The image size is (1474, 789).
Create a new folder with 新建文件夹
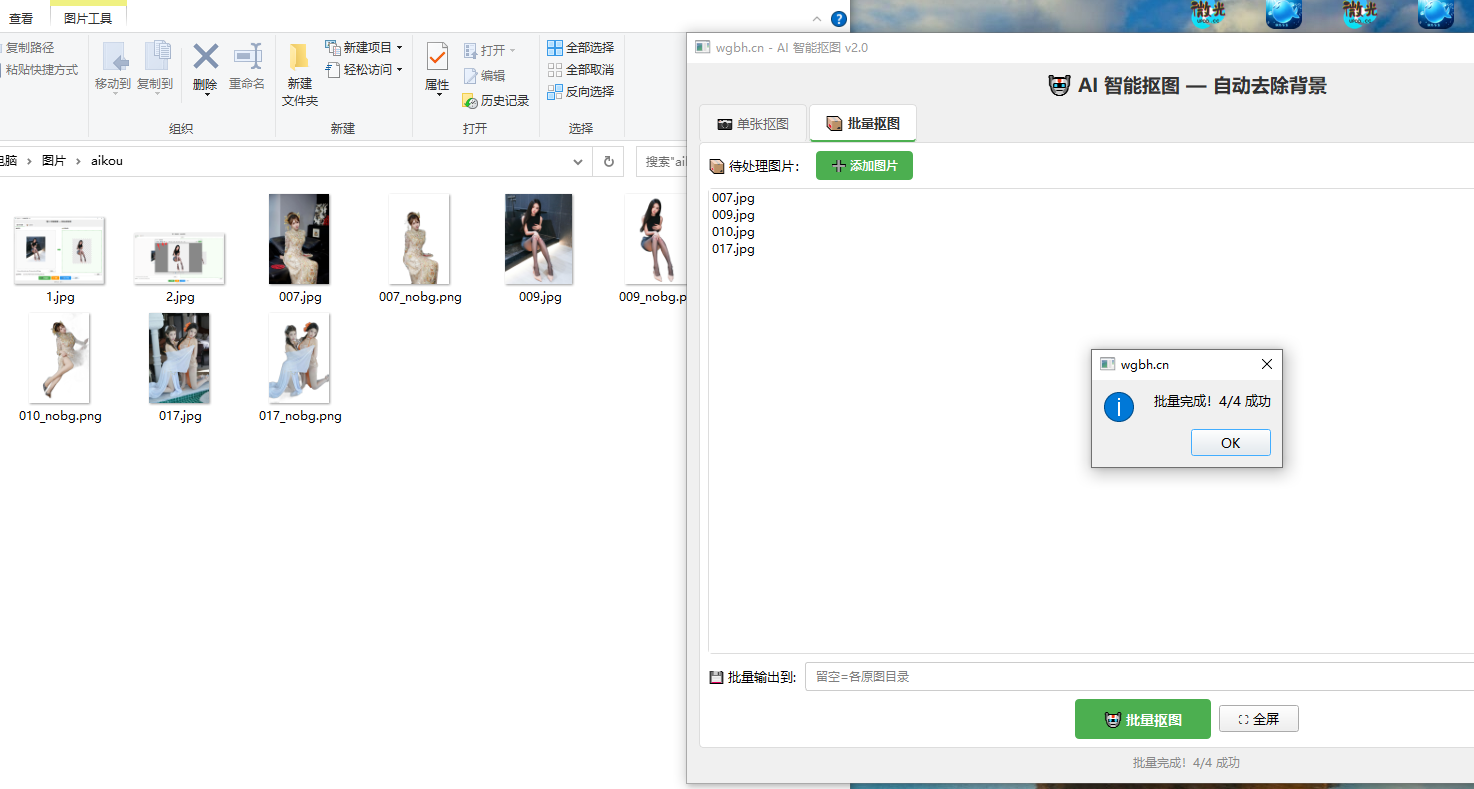coord(299,74)
